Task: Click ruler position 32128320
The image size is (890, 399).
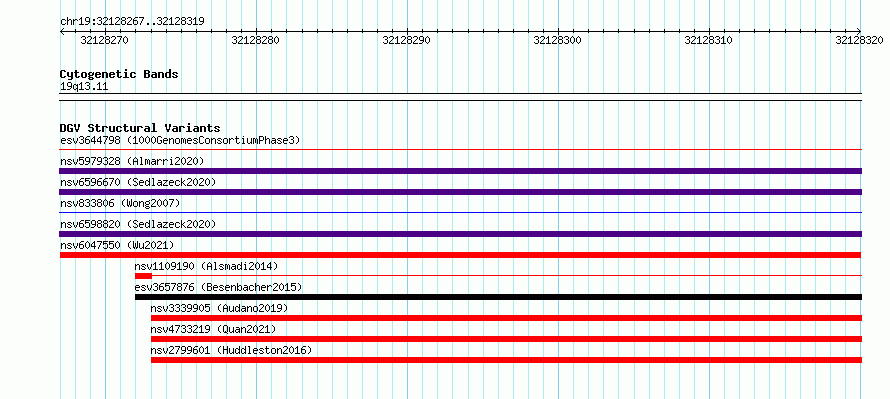Action: [859, 40]
